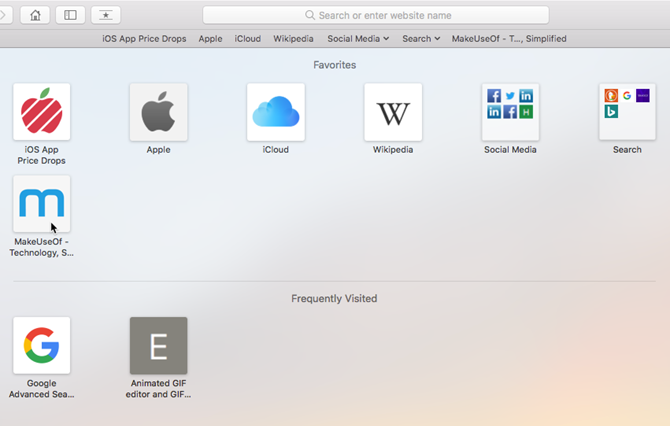Image resolution: width=670 pixels, height=426 pixels.
Task: Click the Home toolbar button
Action: [36, 15]
